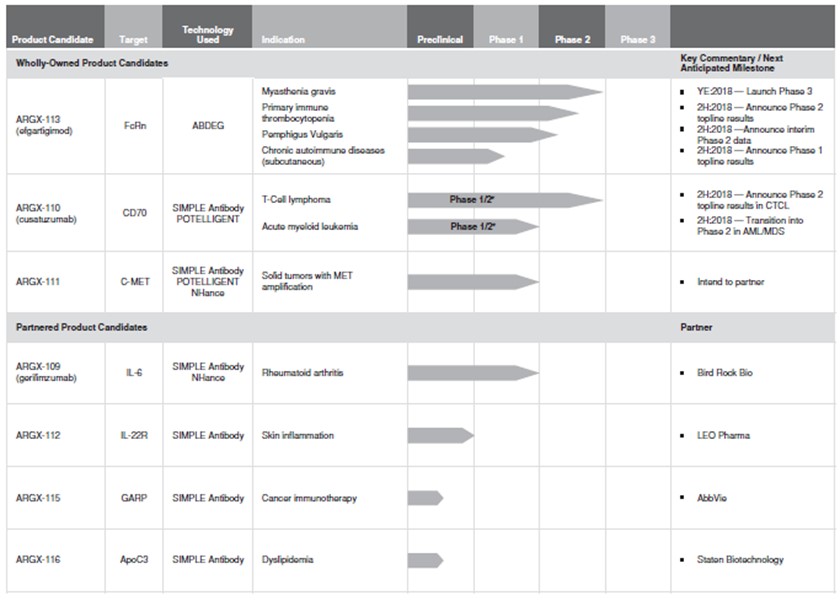Click the Preclinical phase header
The width and height of the screenshot is (840, 601).
pos(439,40)
